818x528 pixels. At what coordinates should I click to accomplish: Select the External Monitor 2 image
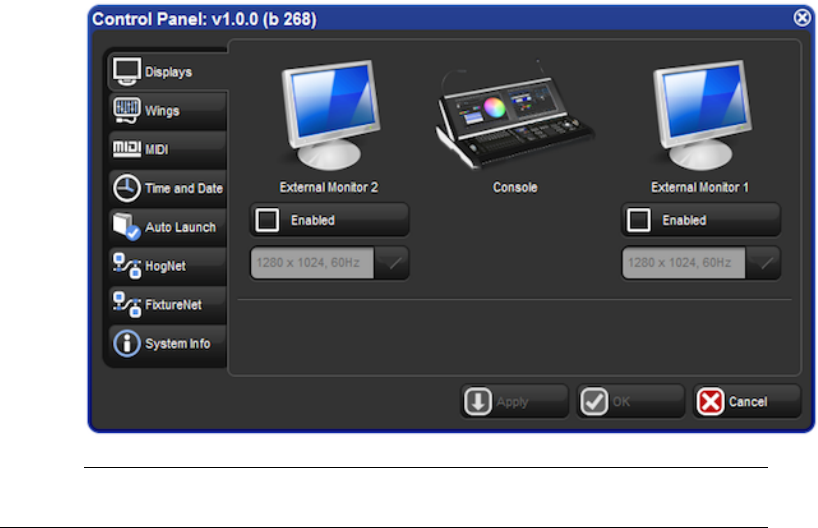tap(331, 115)
